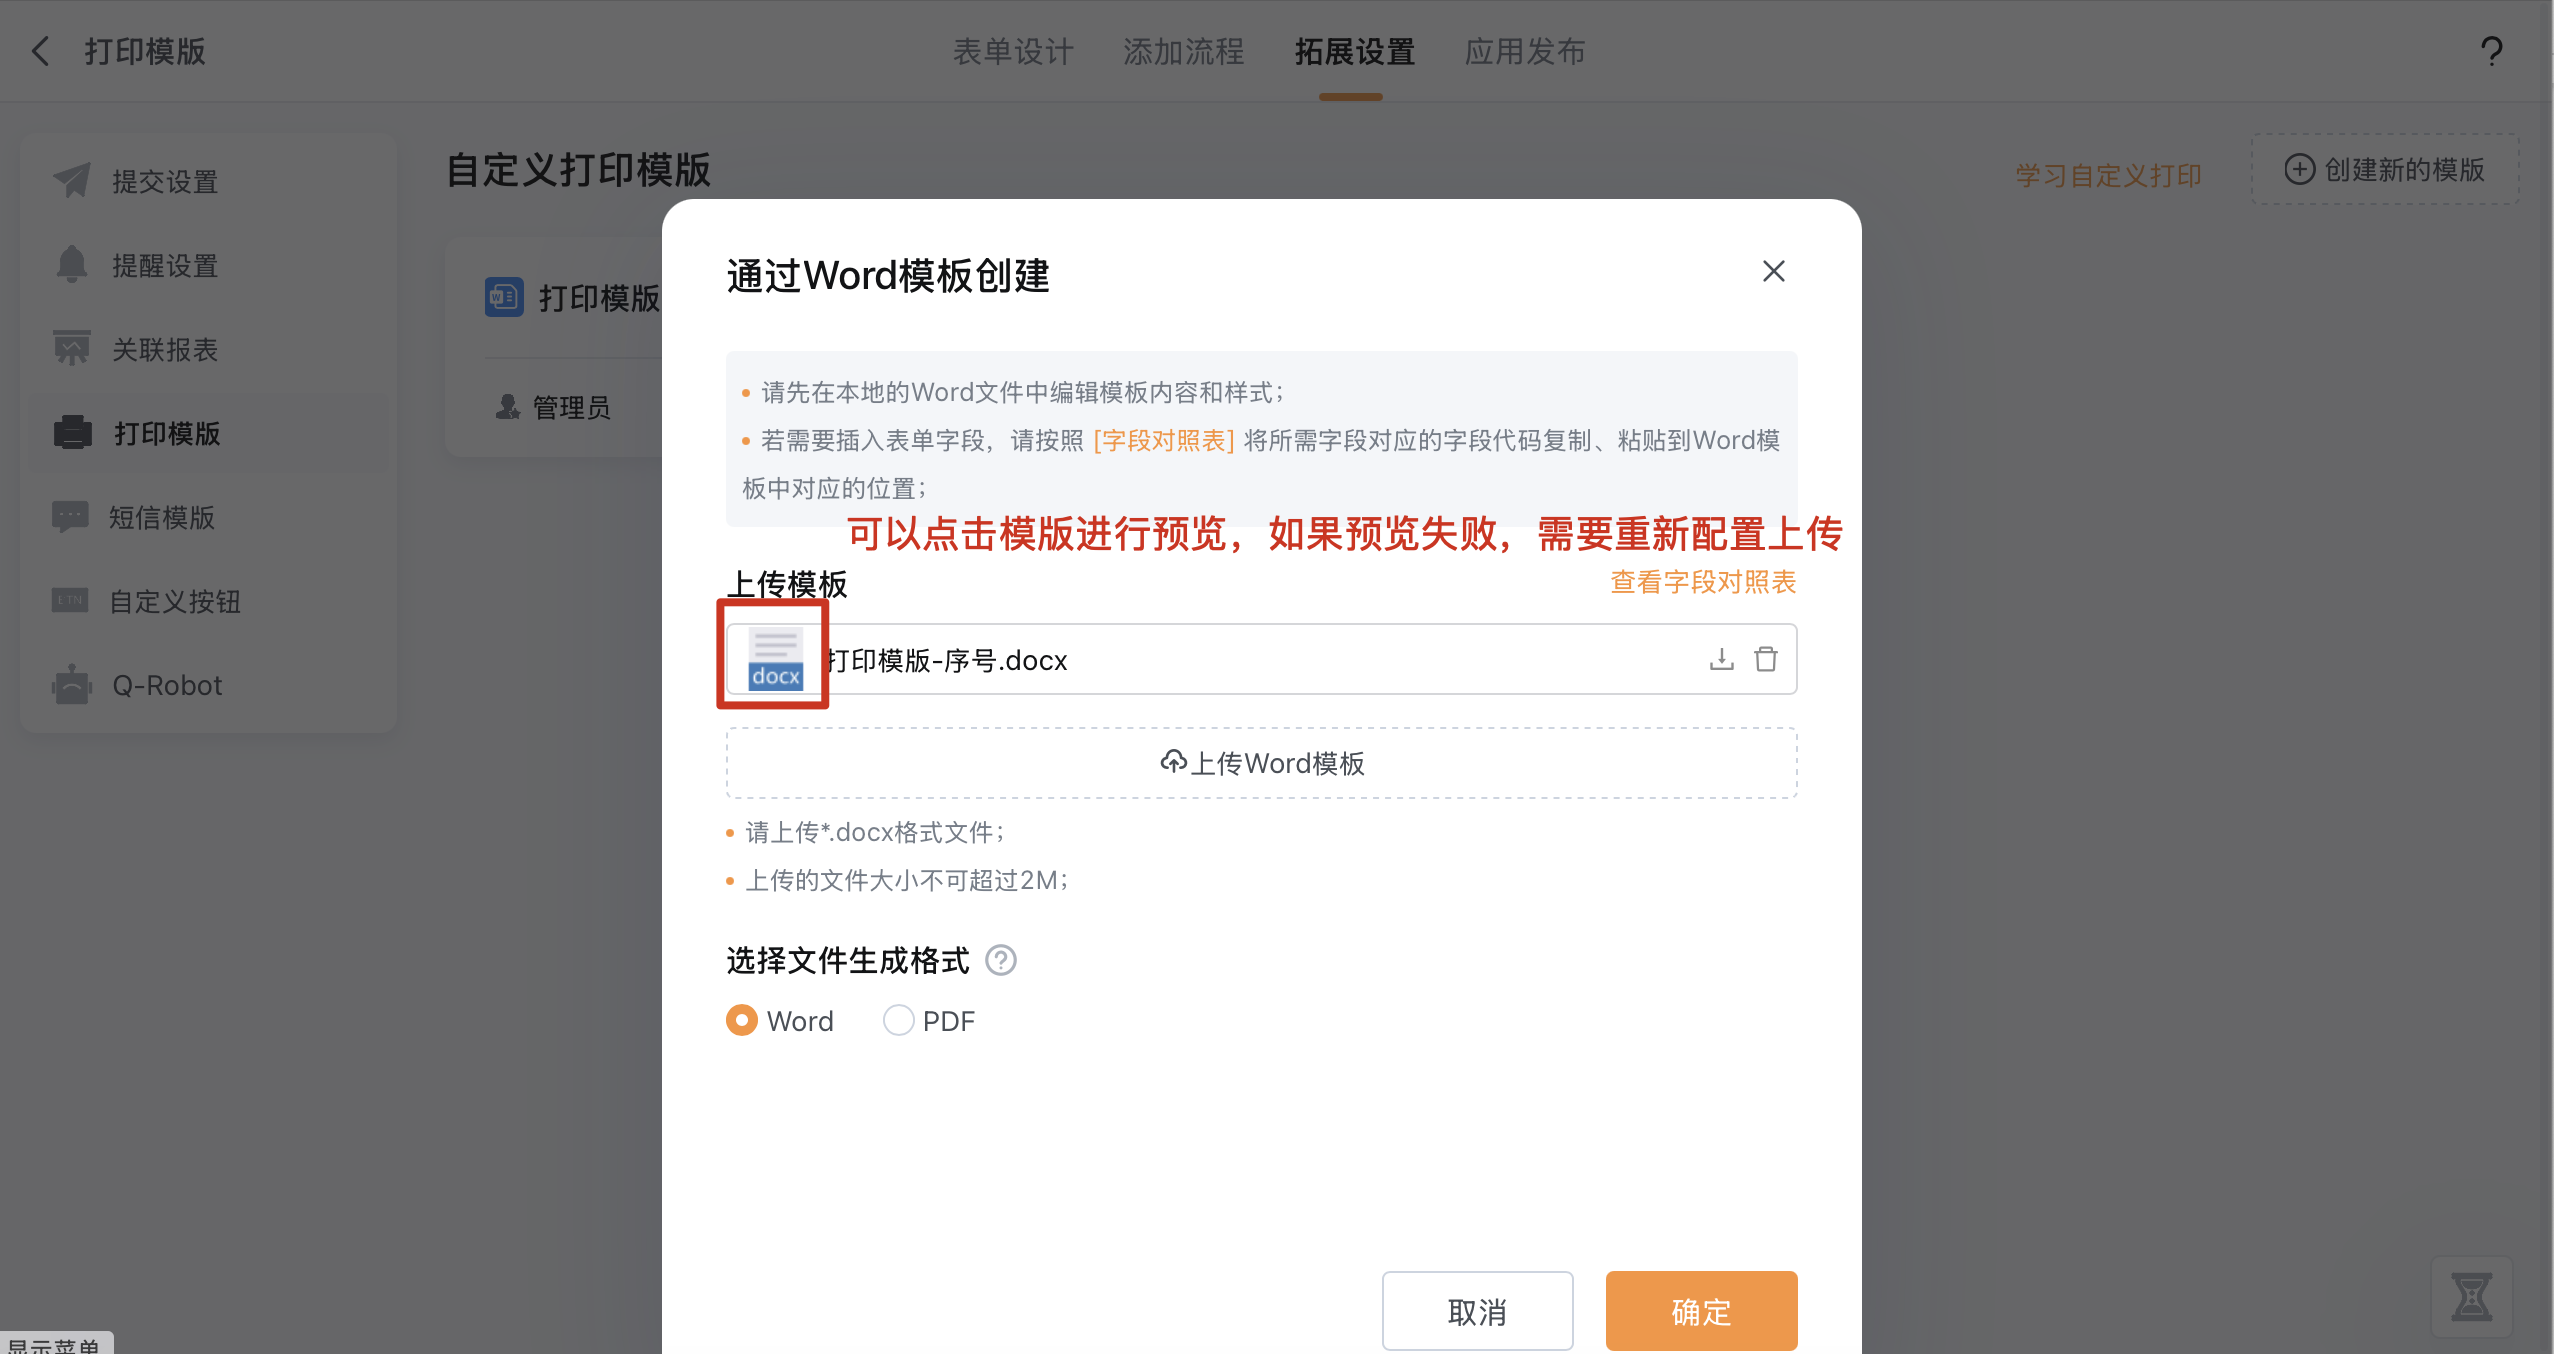
Task: Open 提醒设置 in the sidebar
Action: pos(208,265)
